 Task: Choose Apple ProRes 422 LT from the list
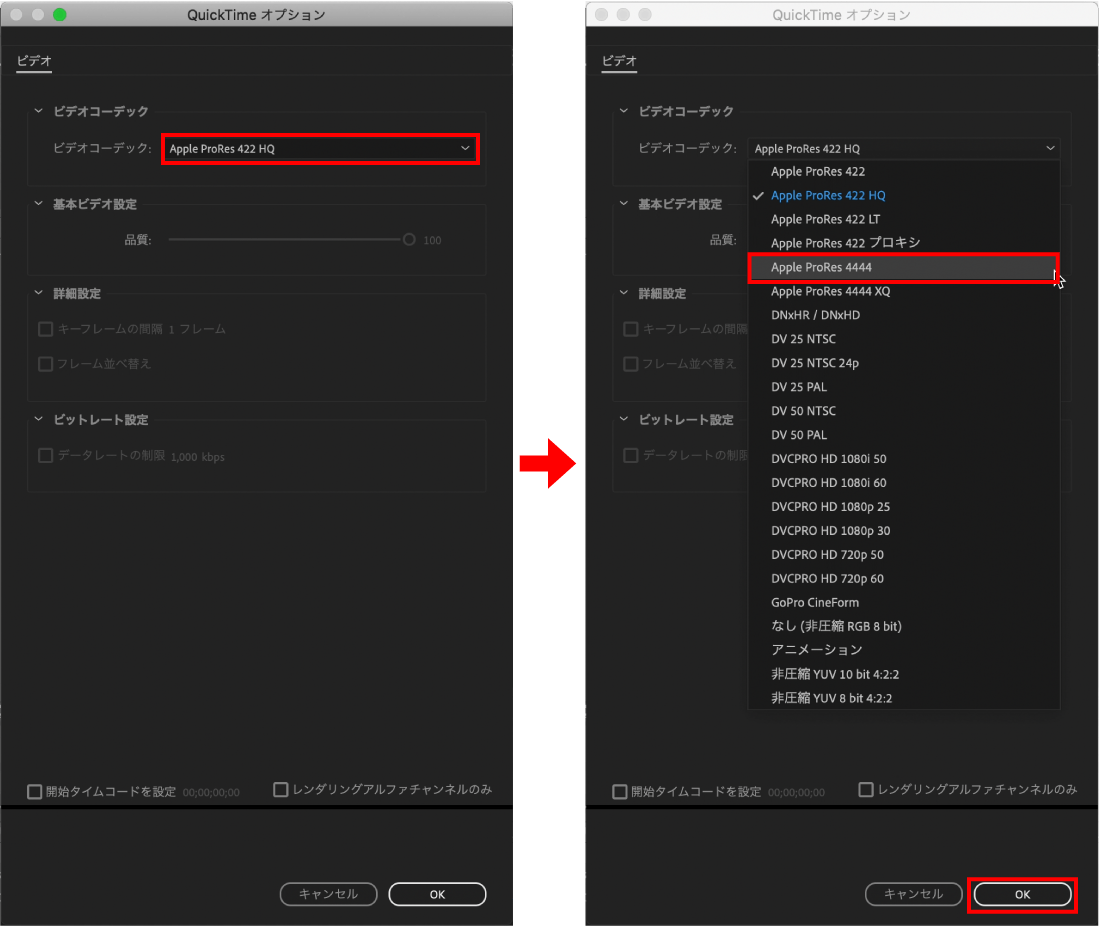pos(903,219)
